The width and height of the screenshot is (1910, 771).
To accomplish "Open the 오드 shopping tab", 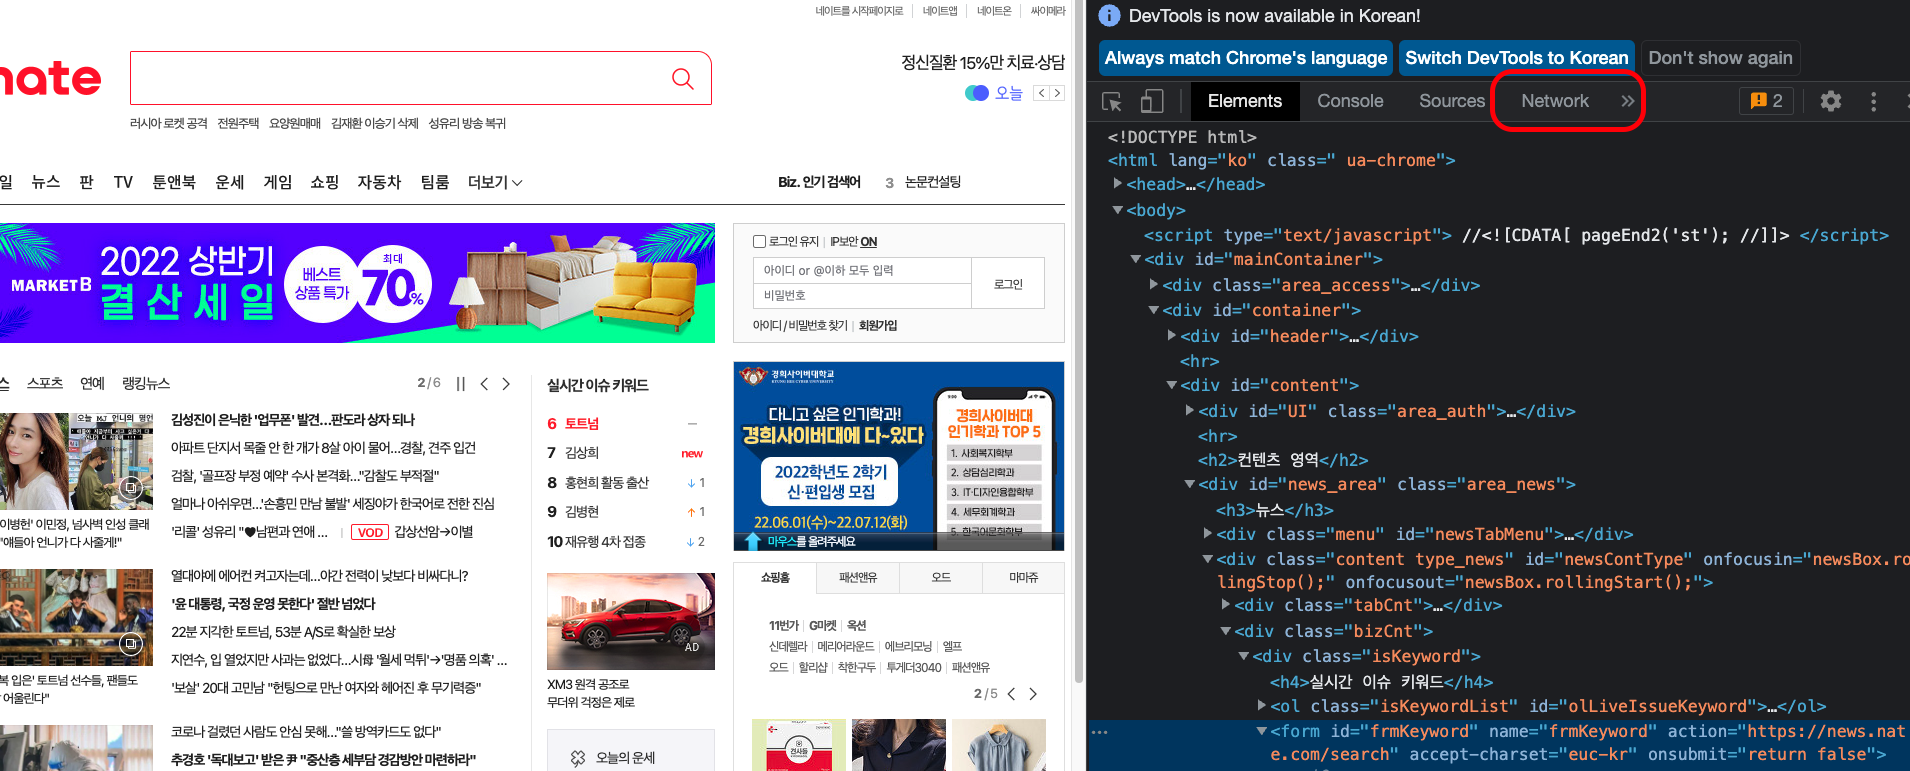I will coord(941,578).
